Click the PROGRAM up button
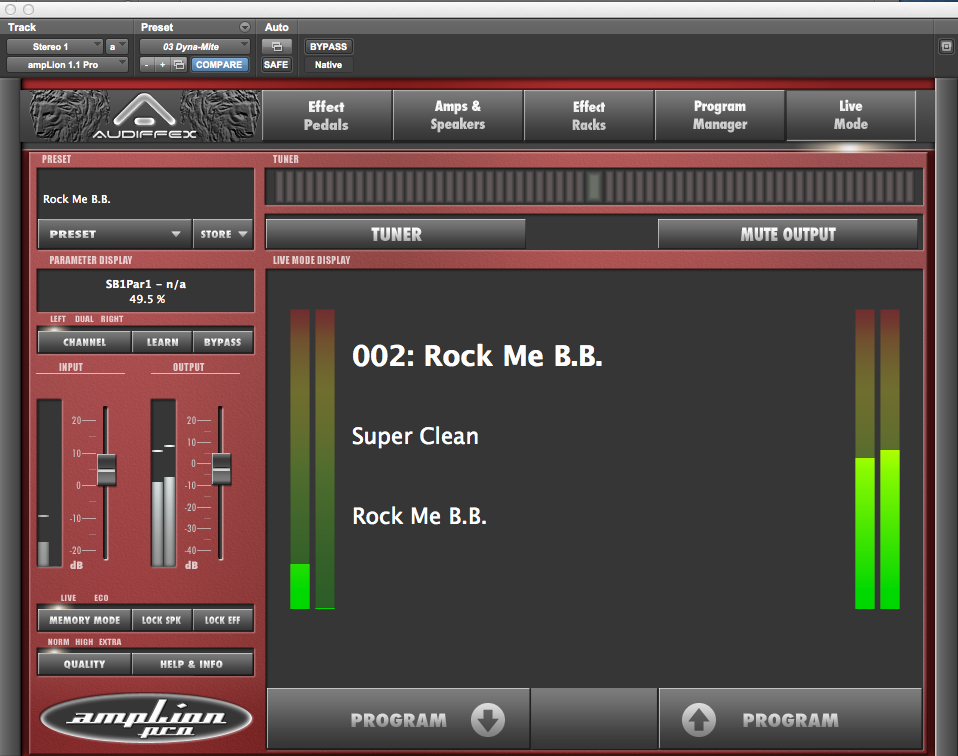 (x=790, y=719)
